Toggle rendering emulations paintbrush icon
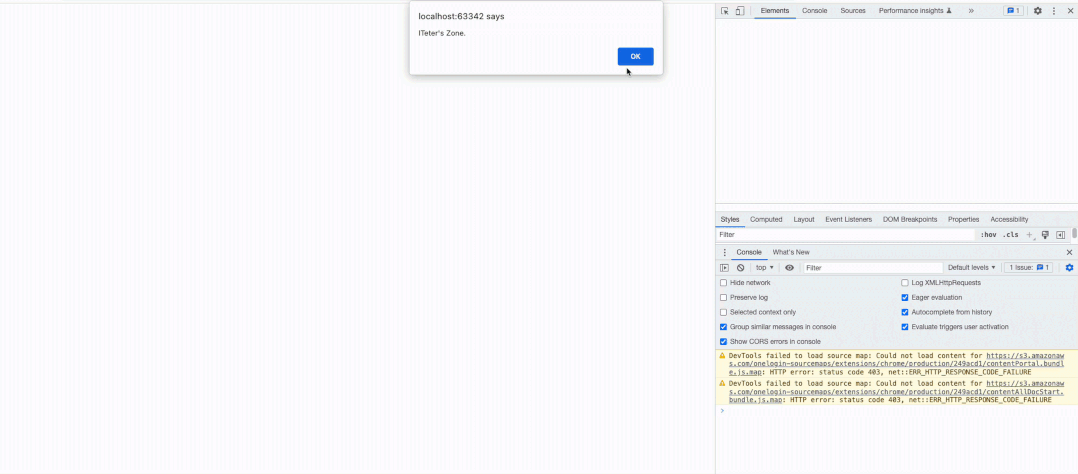 click(x=1045, y=235)
